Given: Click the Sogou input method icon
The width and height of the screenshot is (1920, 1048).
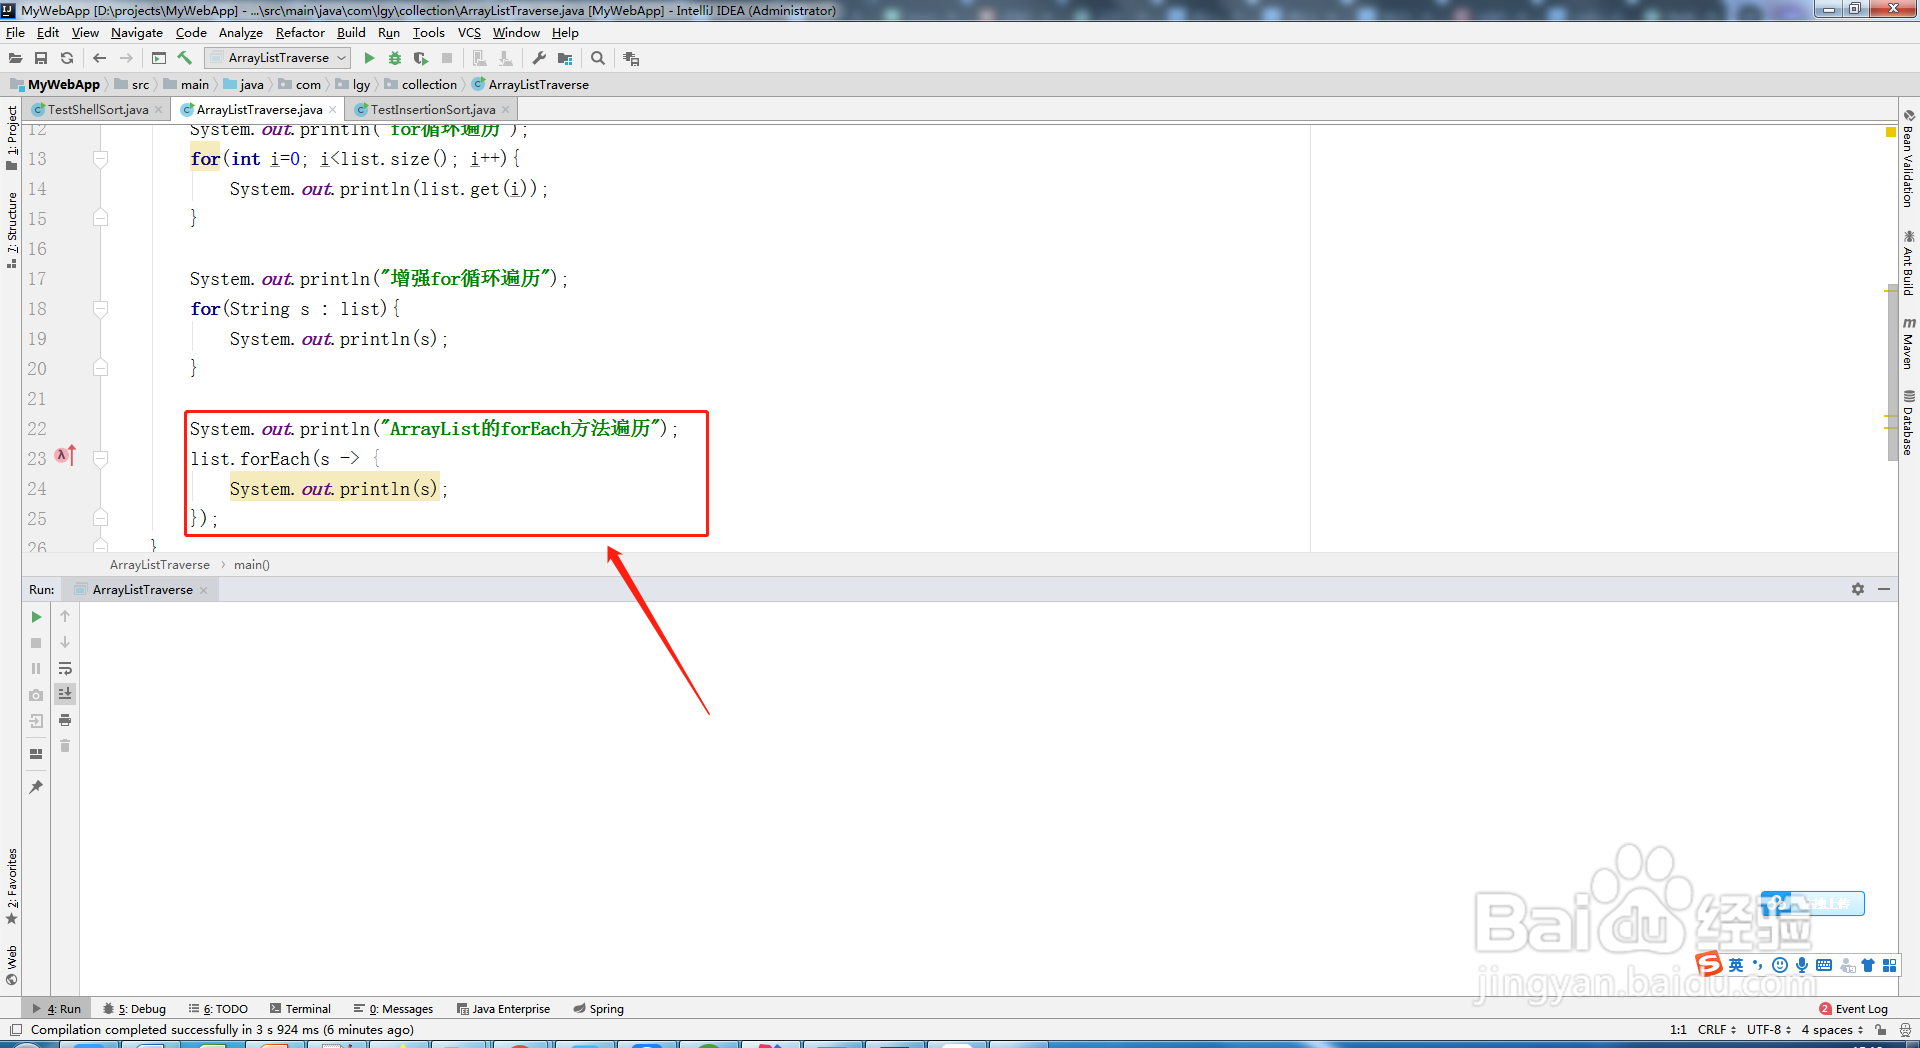Looking at the screenshot, I should click(1709, 964).
